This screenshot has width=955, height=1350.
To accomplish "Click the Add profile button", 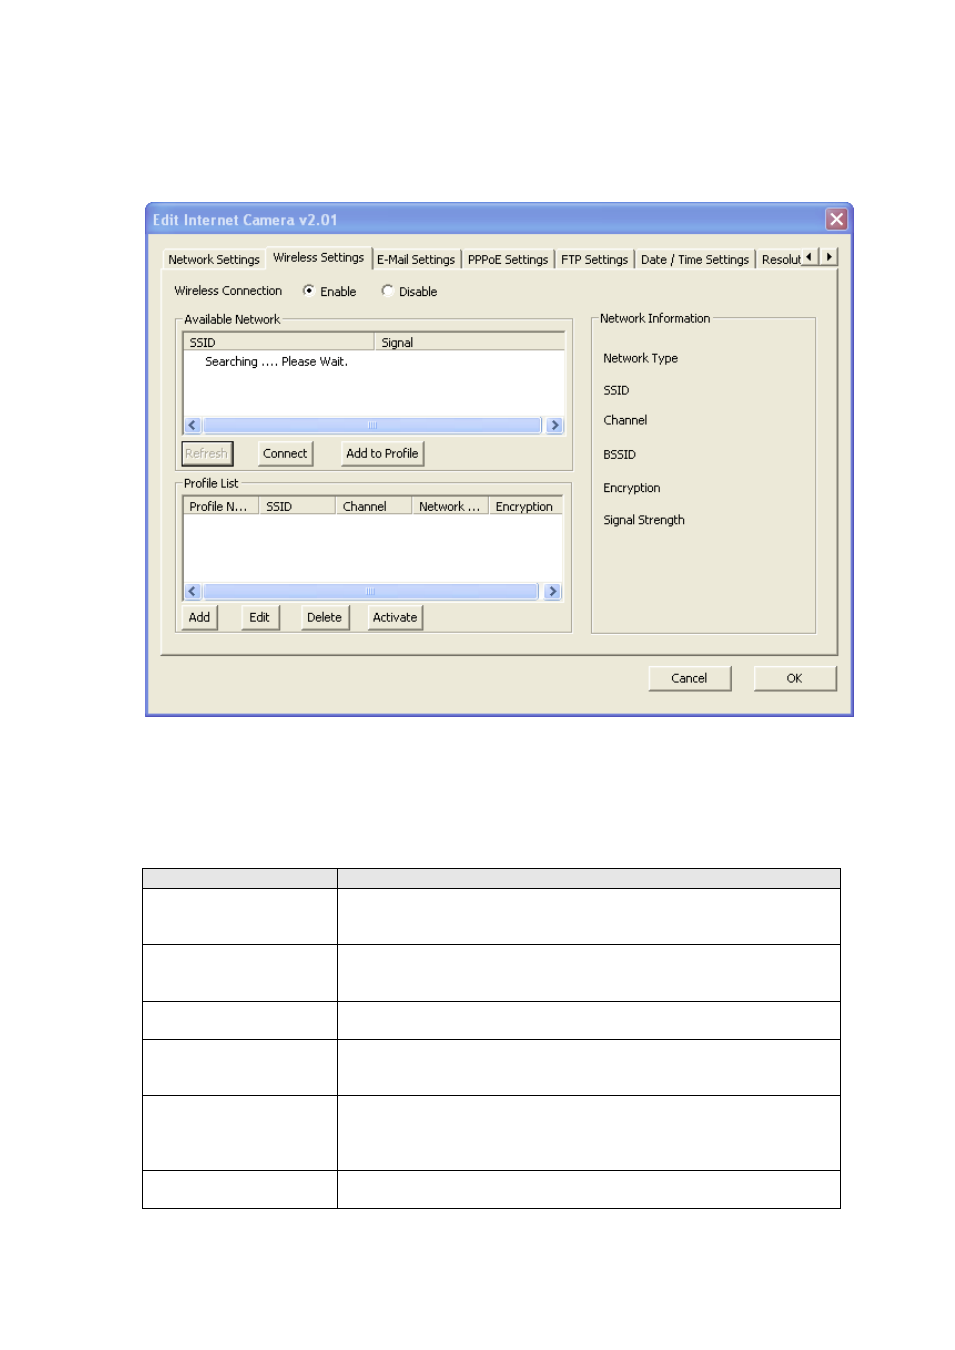I will coord(200,618).
